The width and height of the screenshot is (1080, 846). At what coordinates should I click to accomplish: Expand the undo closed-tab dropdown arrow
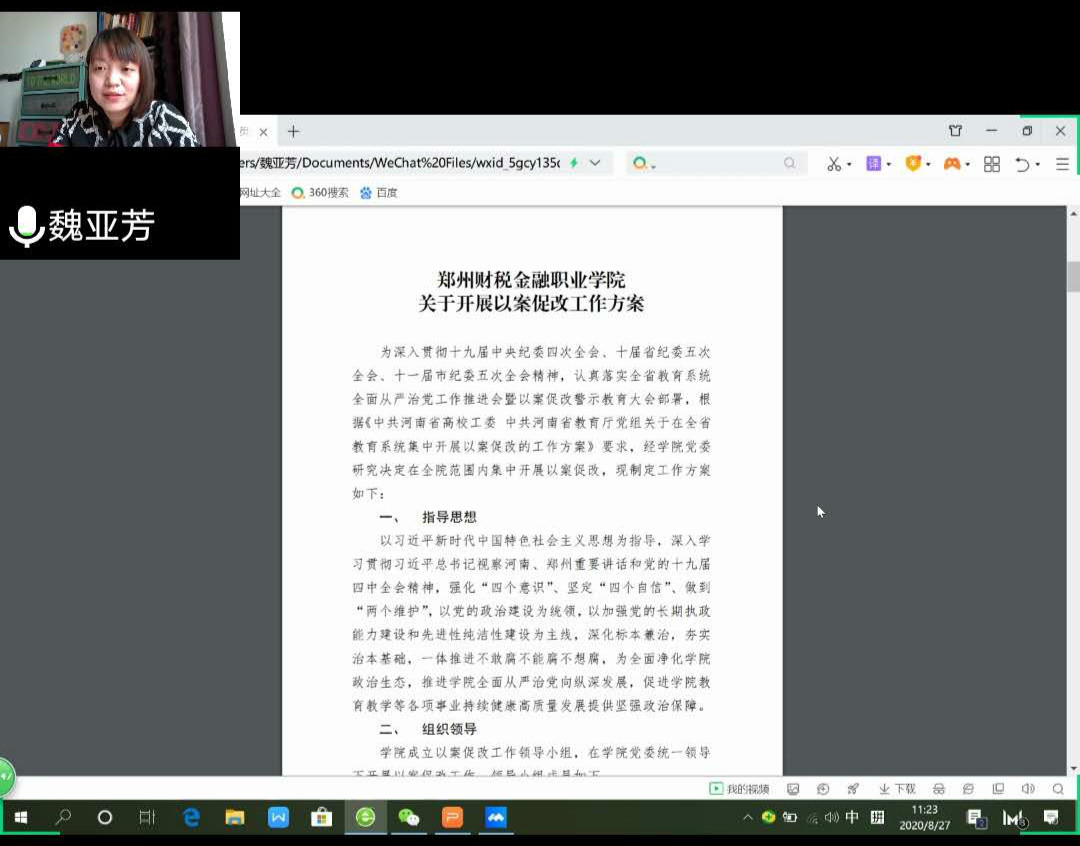click(1038, 165)
